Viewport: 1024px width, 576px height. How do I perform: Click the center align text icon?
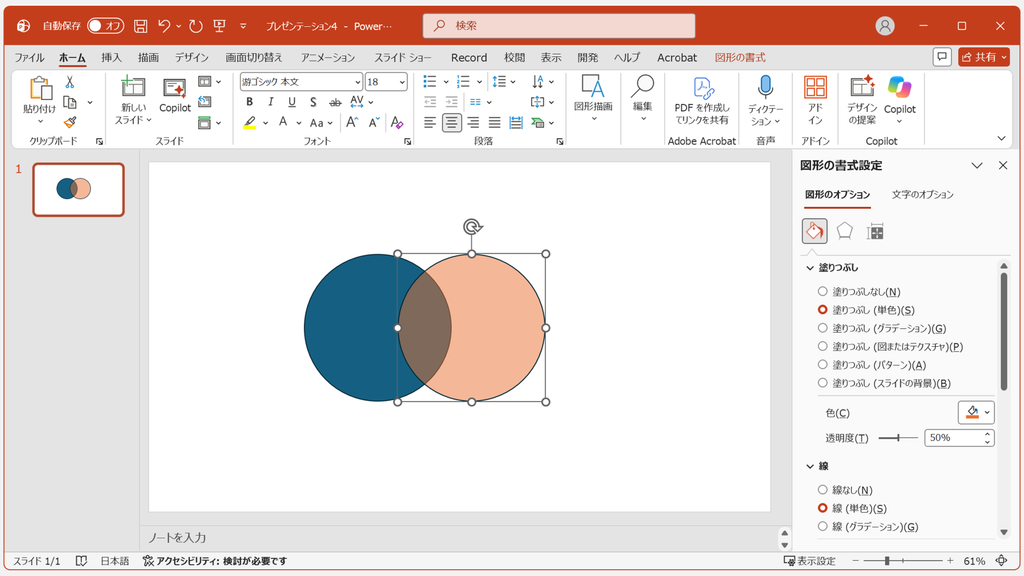[451, 122]
